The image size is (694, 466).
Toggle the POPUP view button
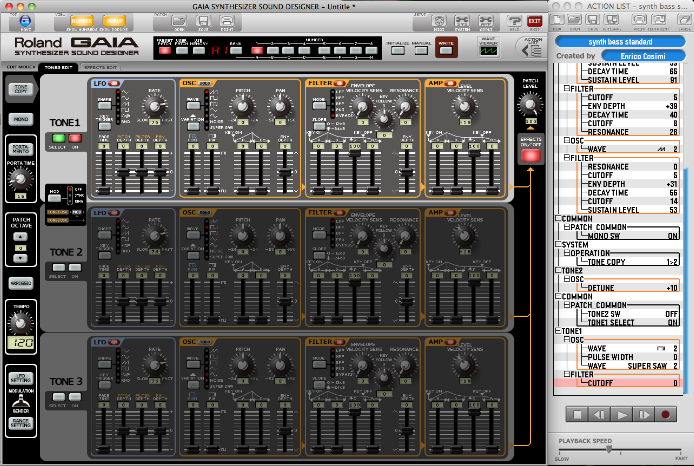click(114, 21)
